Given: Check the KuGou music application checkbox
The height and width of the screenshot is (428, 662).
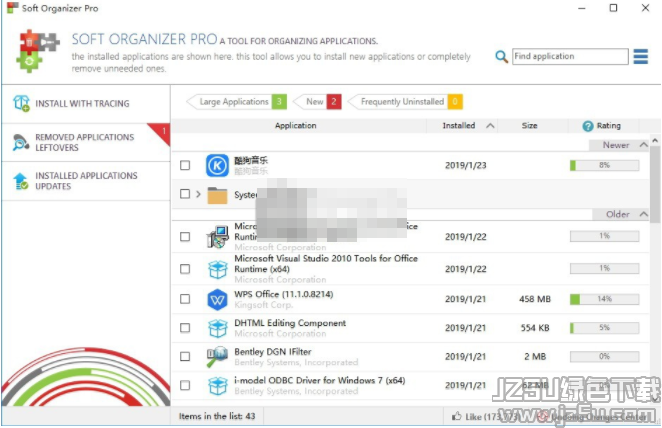Looking at the screenshot, I should click(x=185, y=165).
